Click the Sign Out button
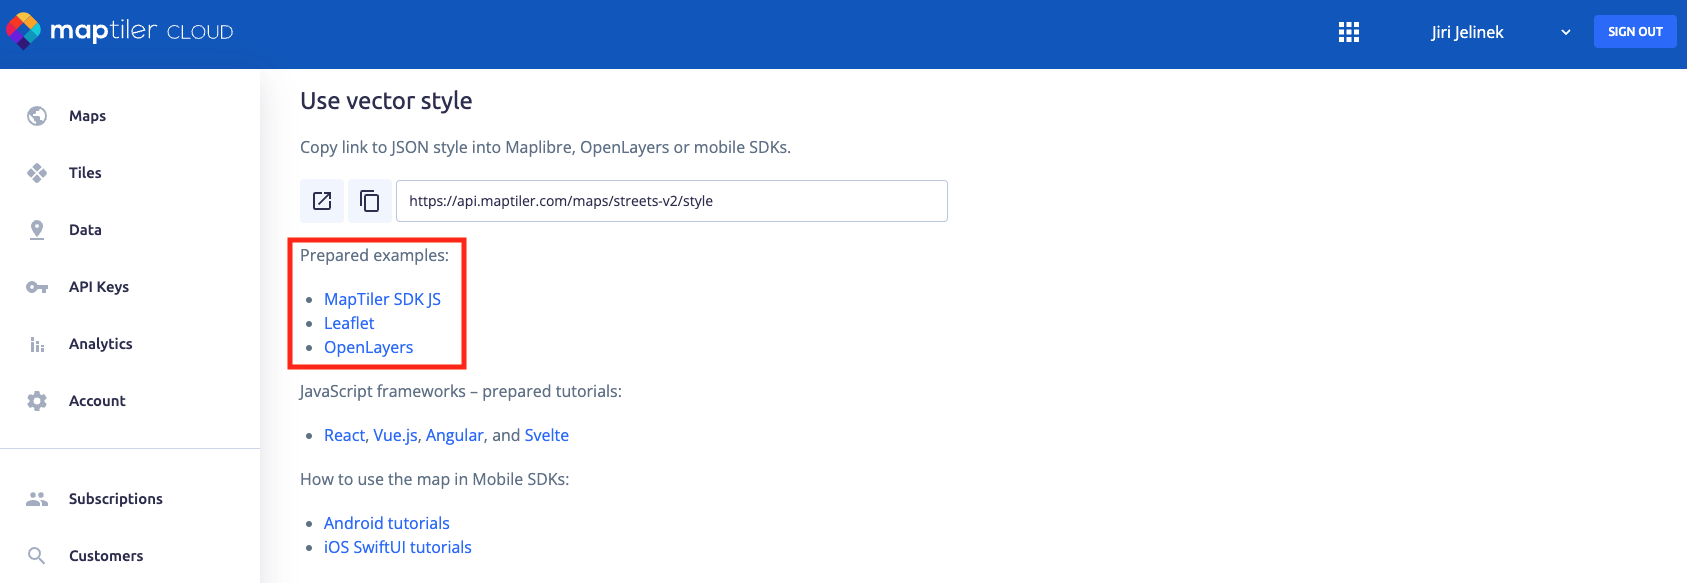The height and width of the screenshot is (583, 1687). coord(1635,32)
